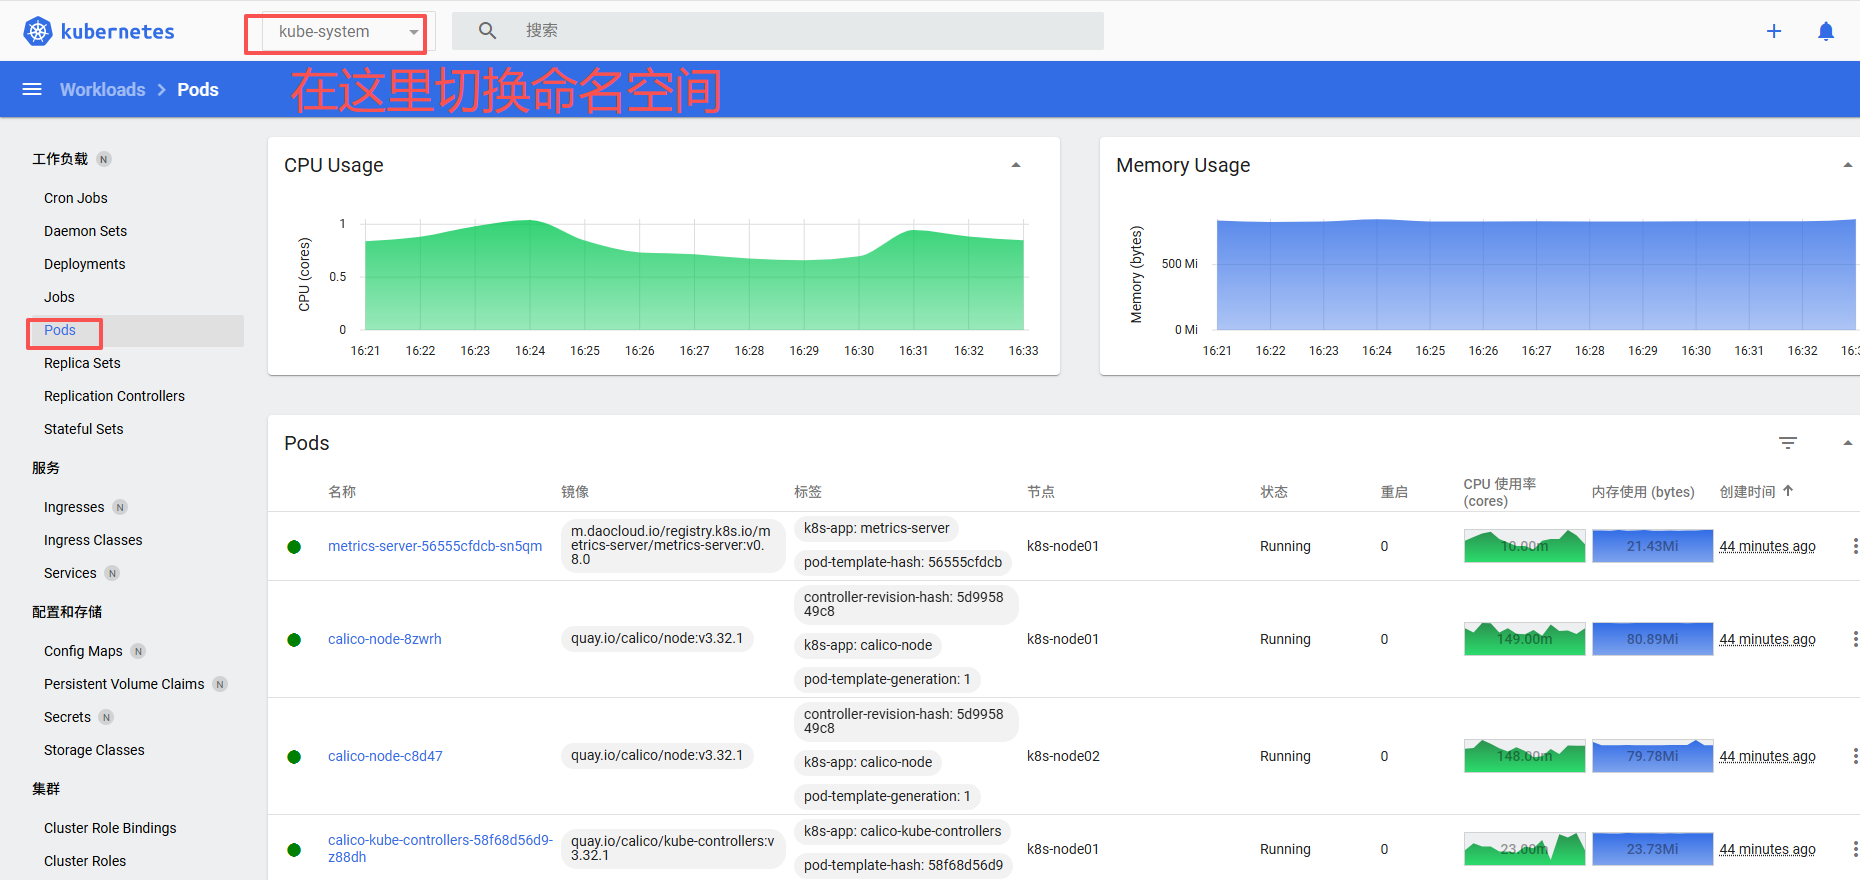
Task: Click green status dot of calico-node-c8d47
Action: [294, 757]
